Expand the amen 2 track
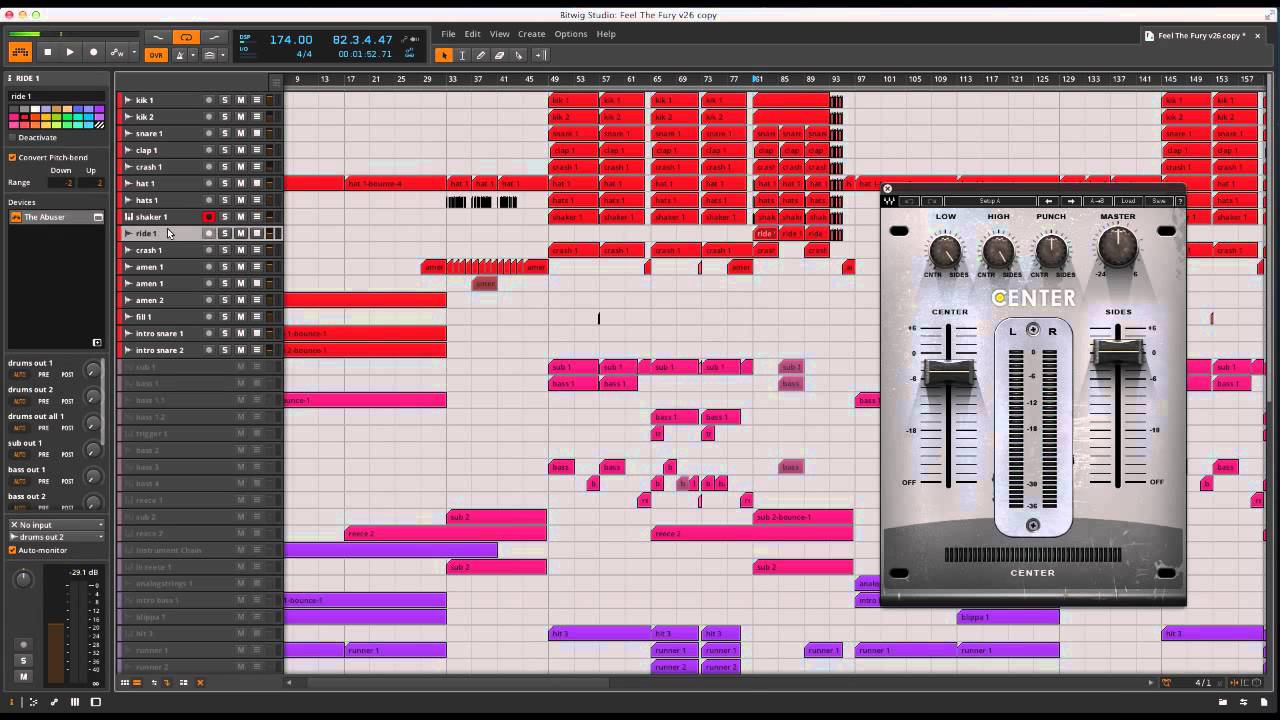Image resolution: width=1280 pixels, height=720 pixels. [127, 300]
